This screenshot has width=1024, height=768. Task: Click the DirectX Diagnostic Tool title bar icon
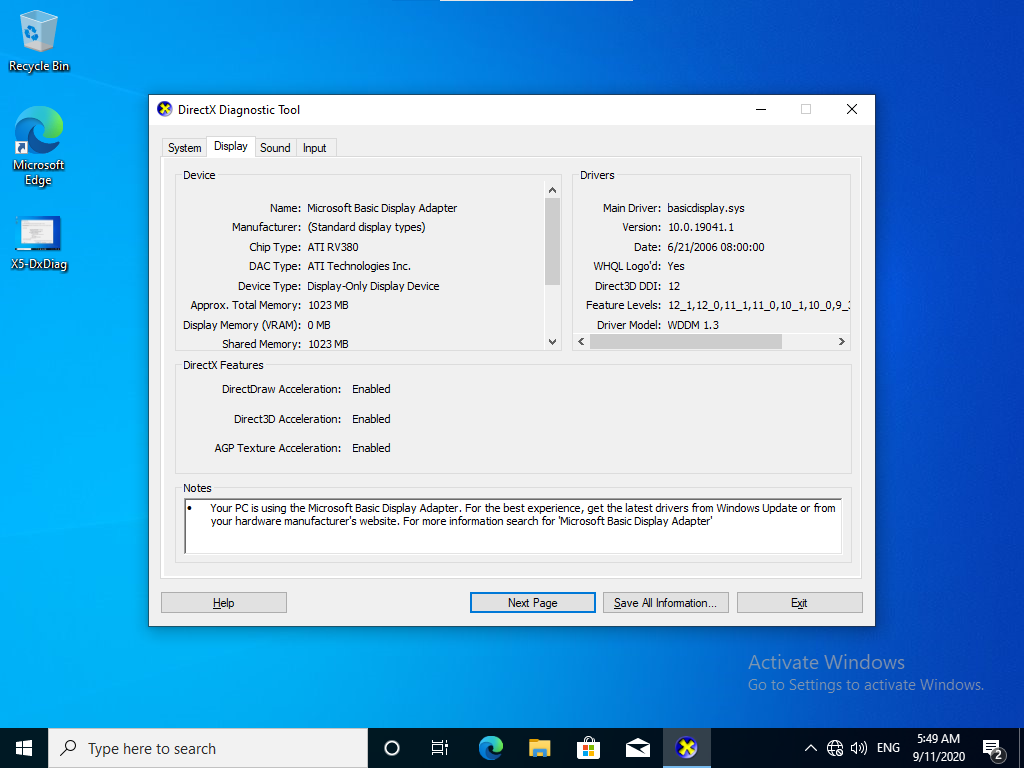pyautogui.click(x=165, y=109)
